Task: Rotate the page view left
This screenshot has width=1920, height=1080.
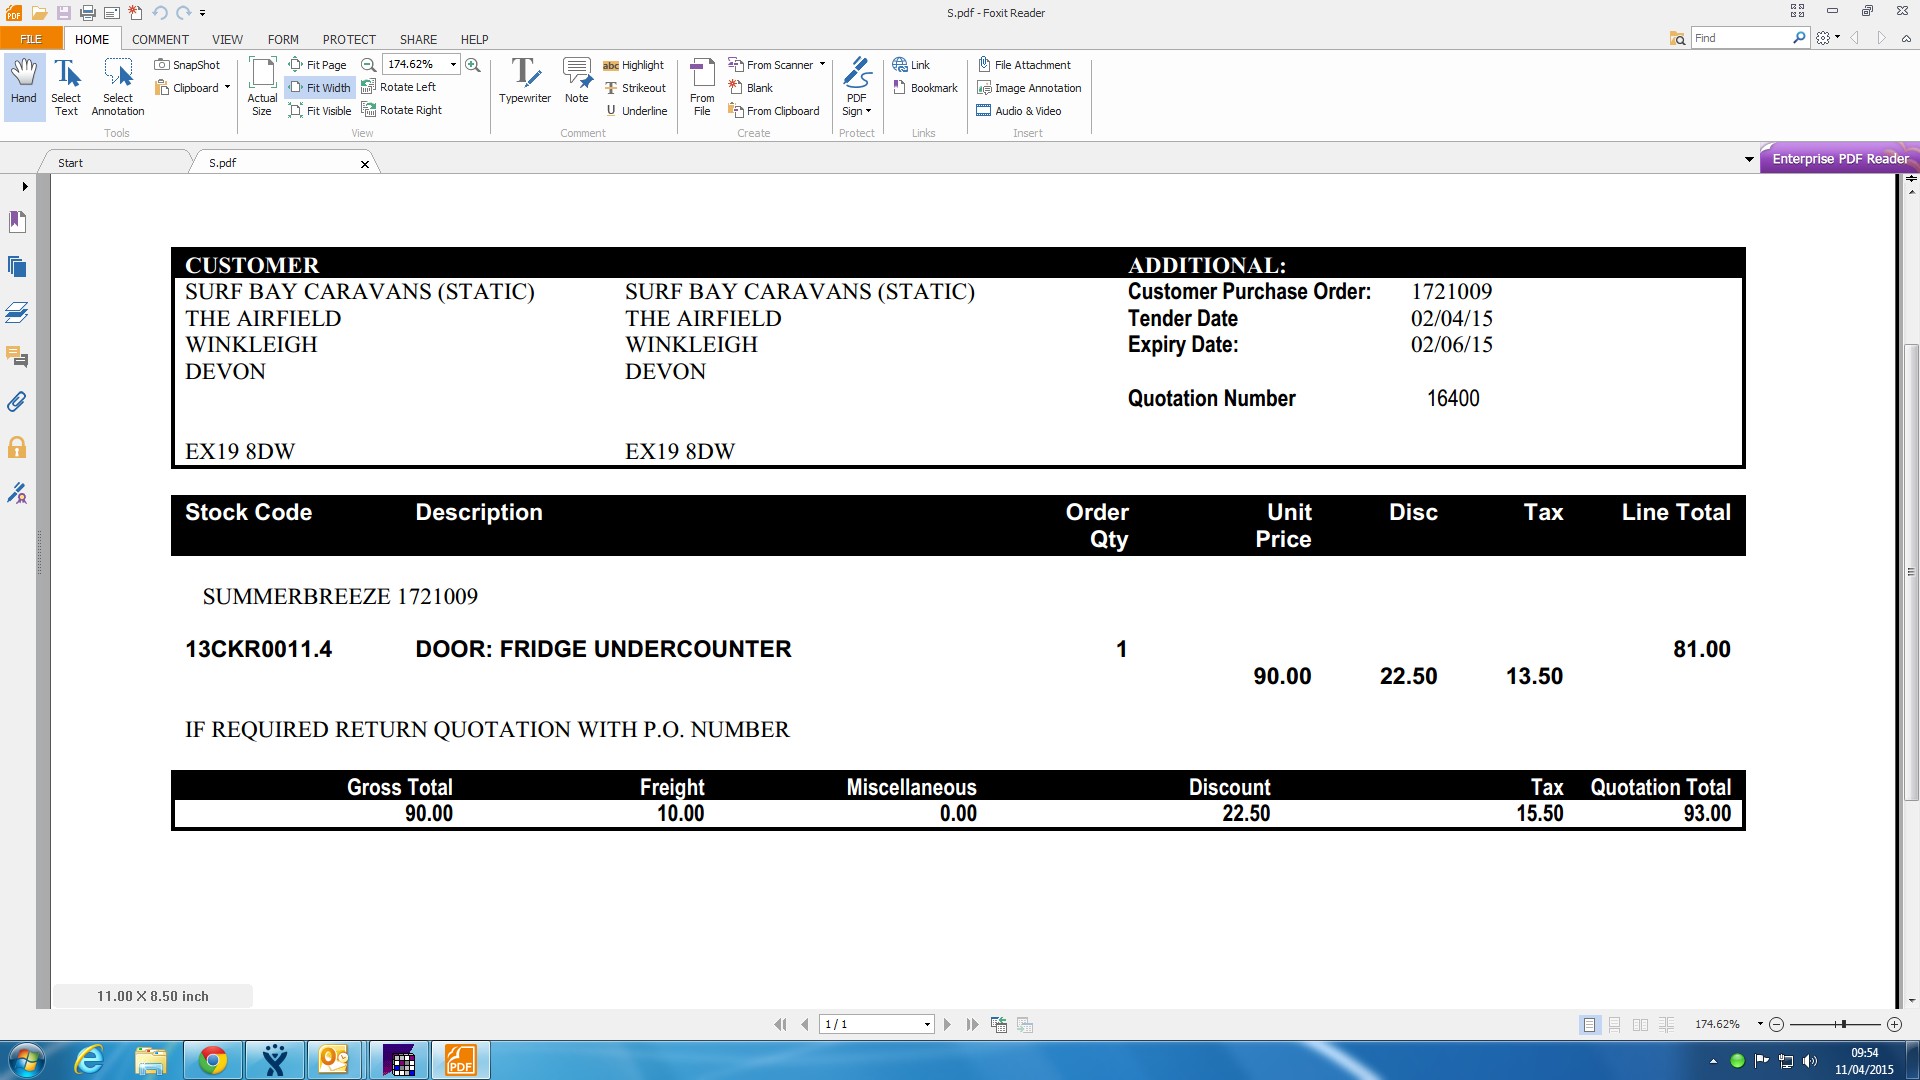Action: click(399, 87)
